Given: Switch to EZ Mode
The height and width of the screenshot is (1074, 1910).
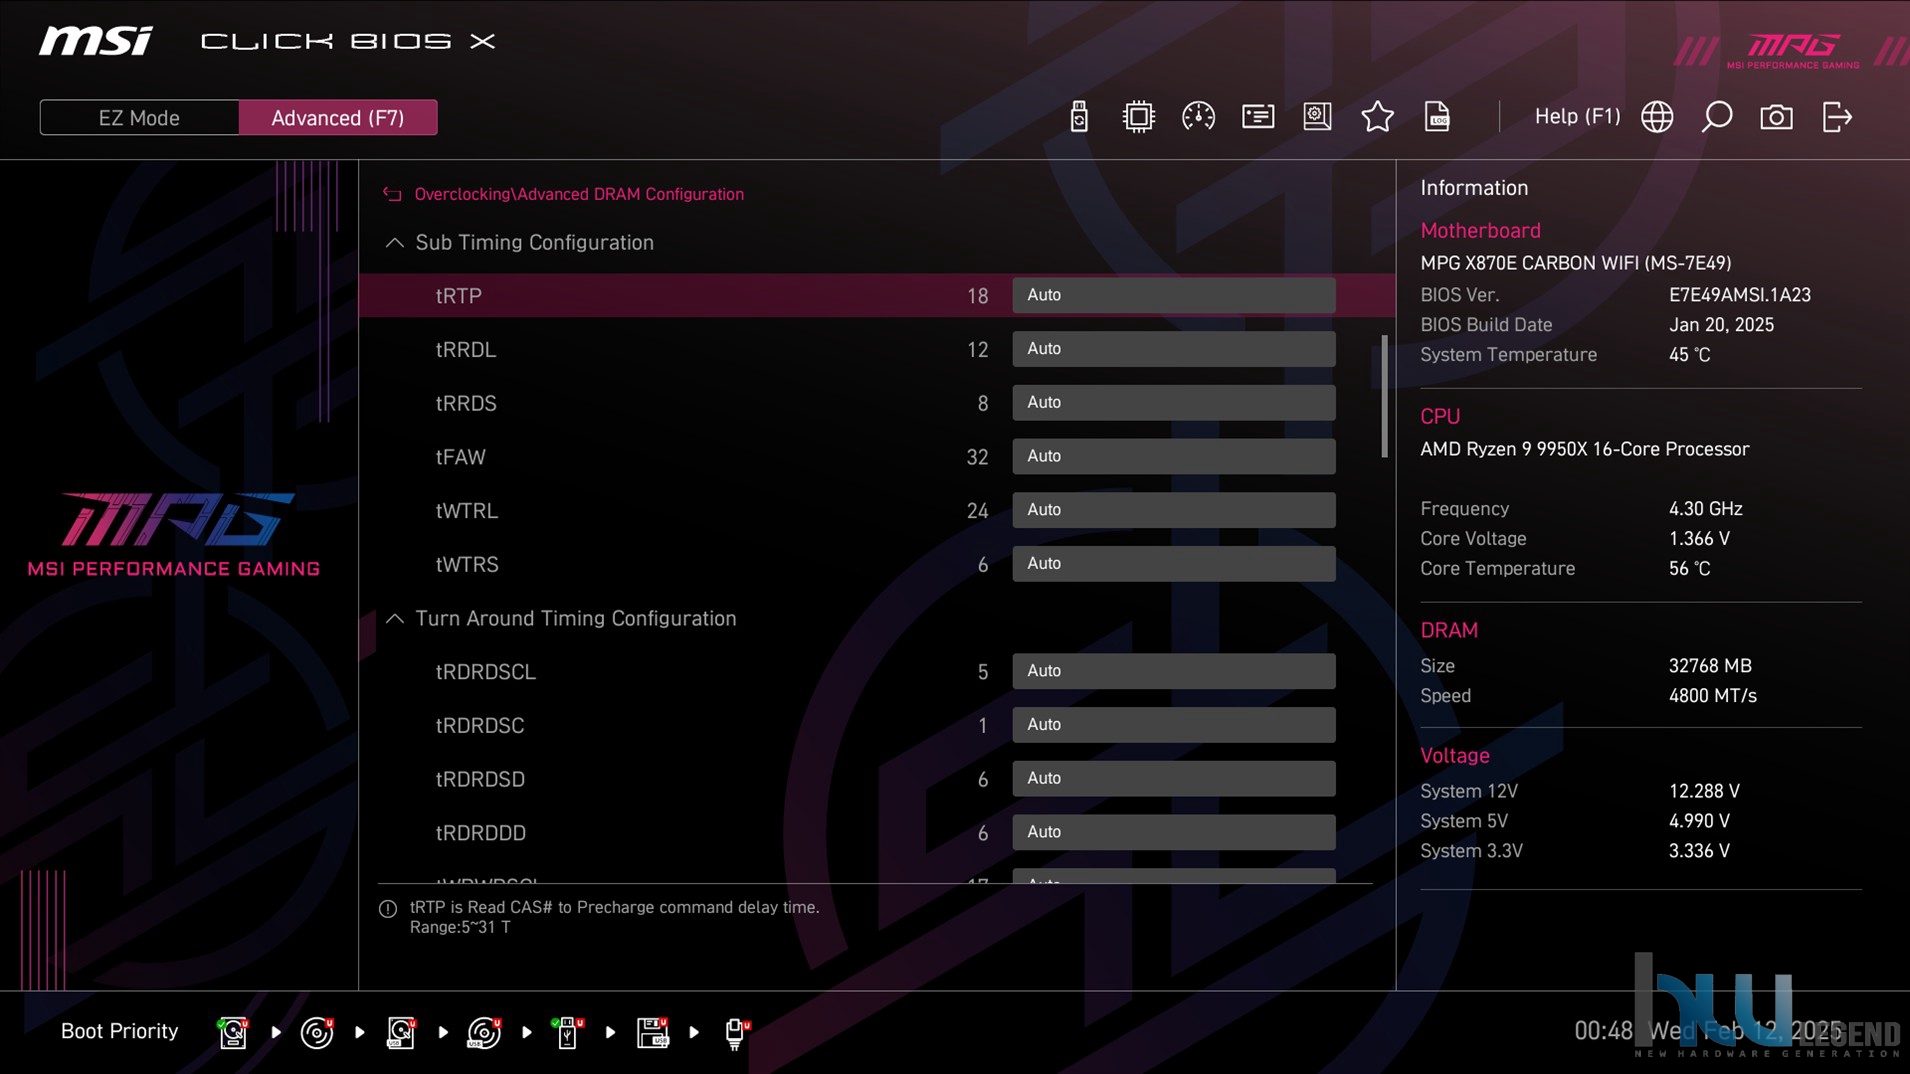Looking at the screenshot, I should click(139, 118).
